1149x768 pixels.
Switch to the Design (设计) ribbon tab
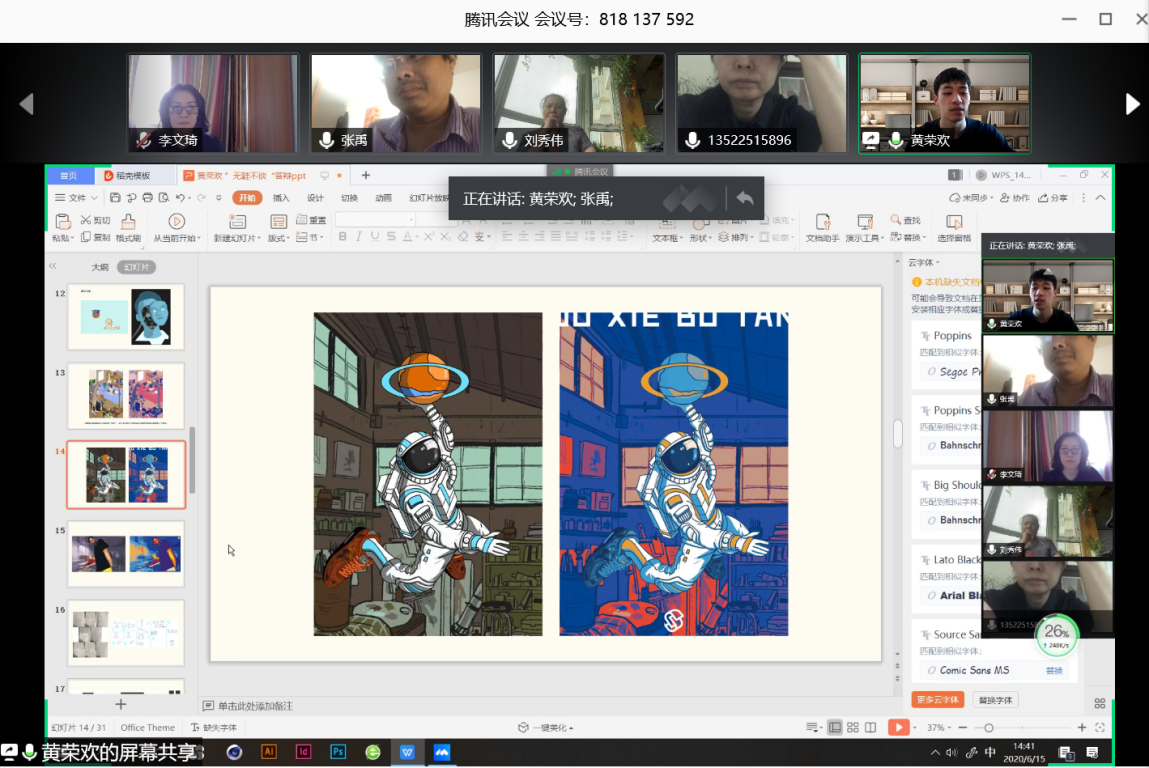click(315, 198)
